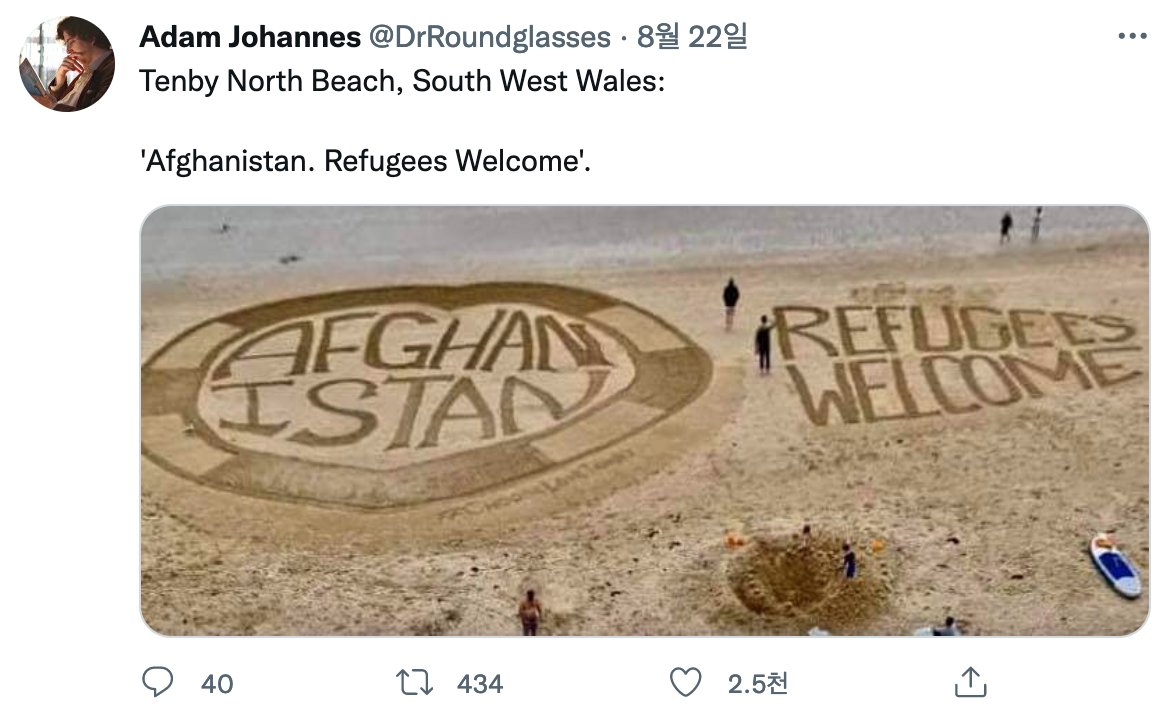This screenshot has height=720, width=1172.
Task: Open the photo at the person standing beside REFUGEES
Action: (763, 344)
